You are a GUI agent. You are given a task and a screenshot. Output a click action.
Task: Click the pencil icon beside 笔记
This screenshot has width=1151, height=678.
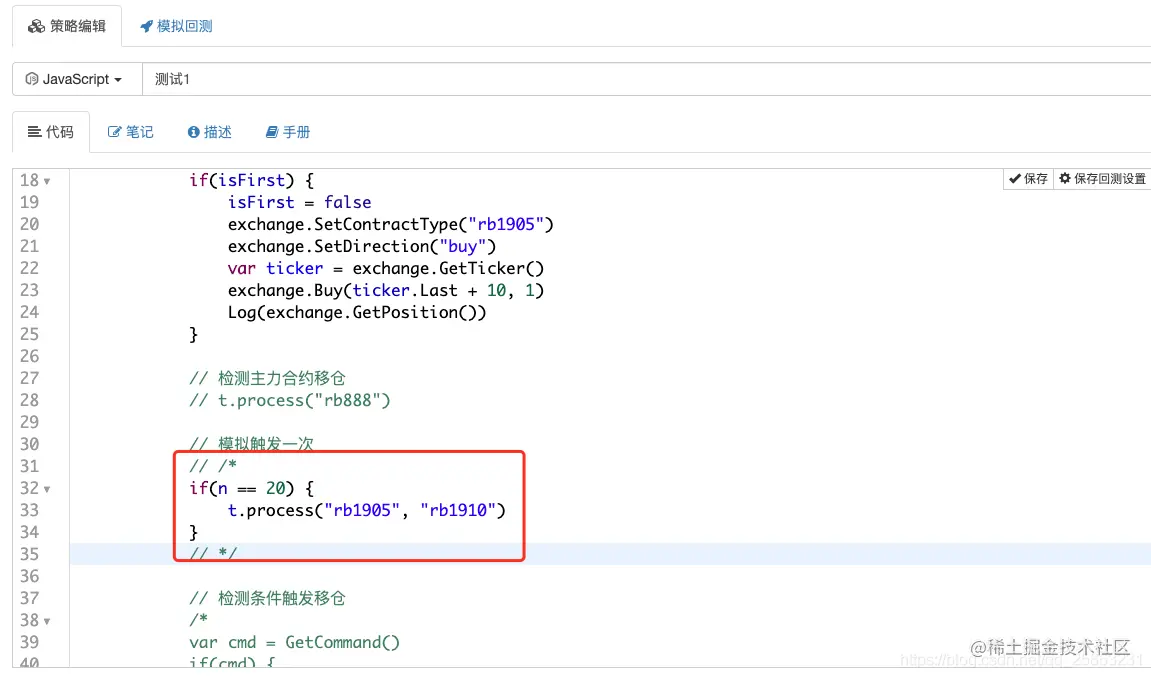pos(114,132)
